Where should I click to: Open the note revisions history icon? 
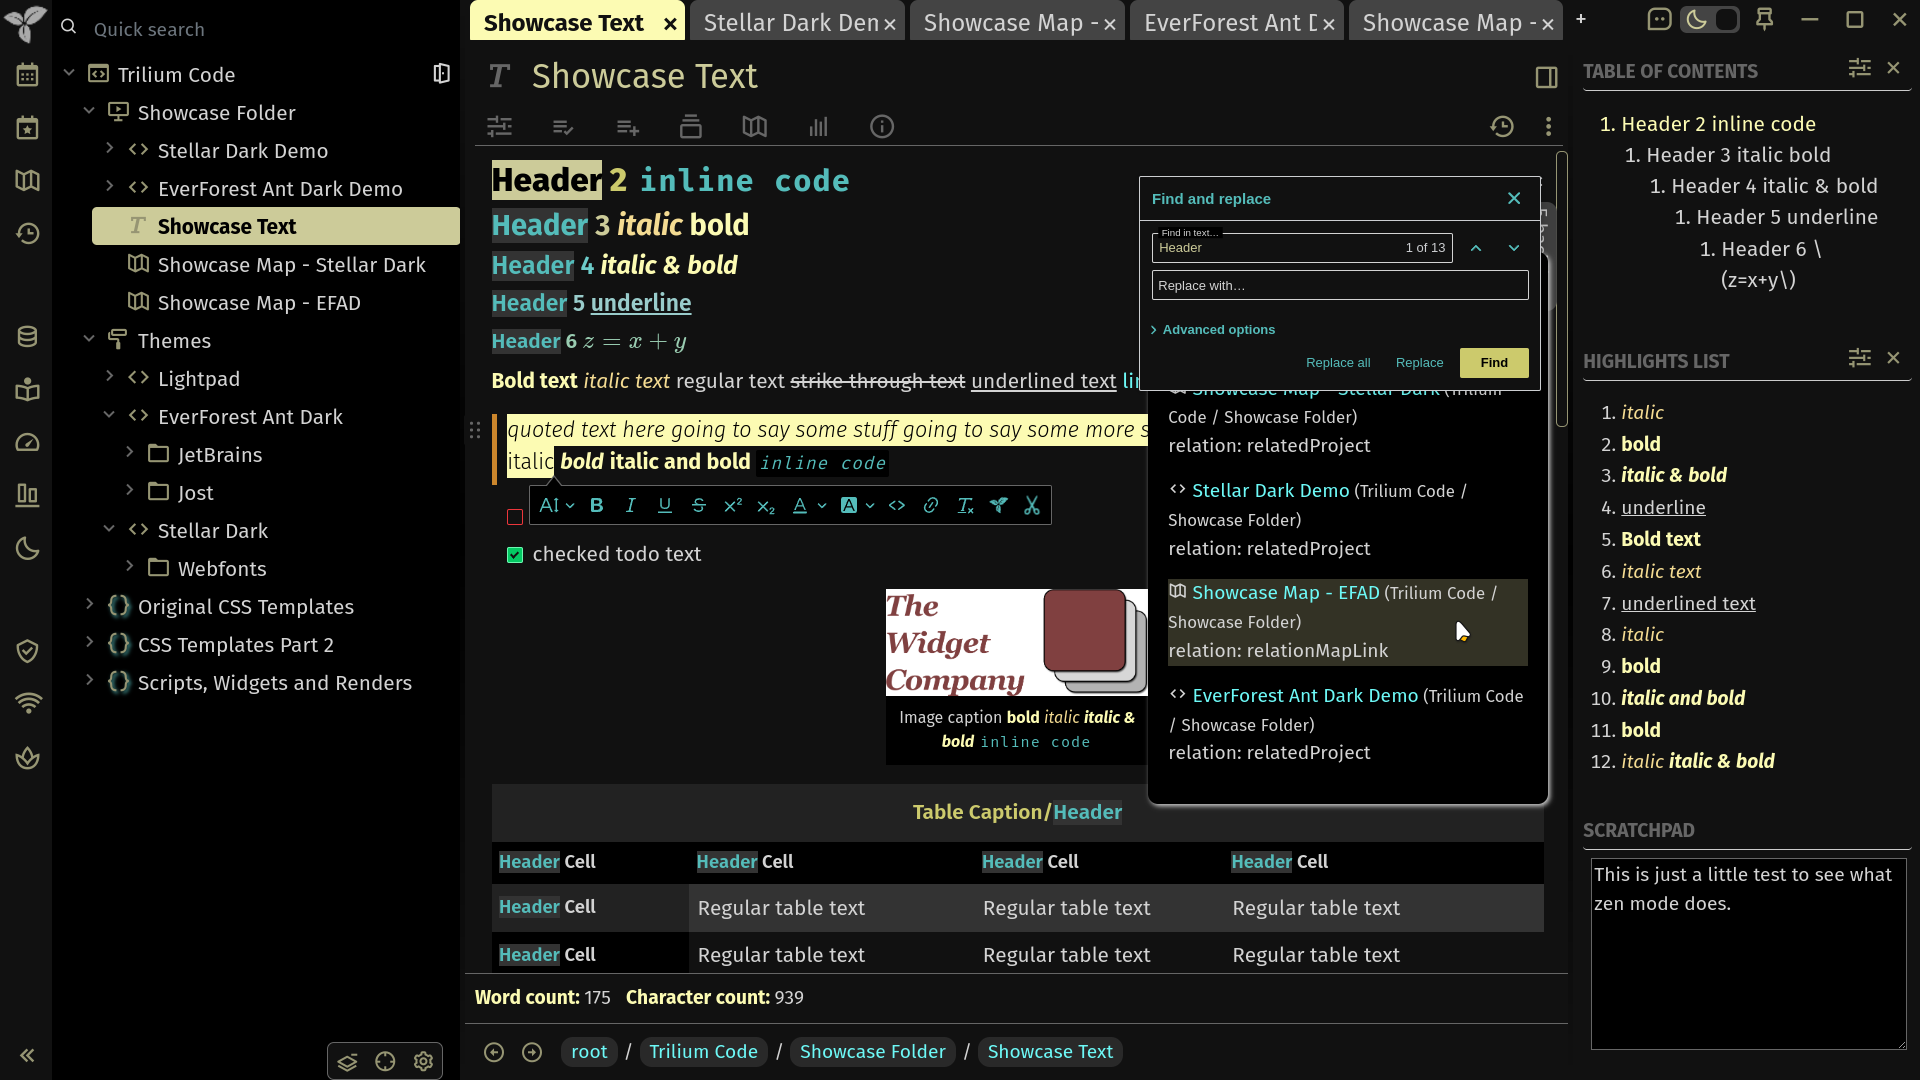tap(1502, 127)
